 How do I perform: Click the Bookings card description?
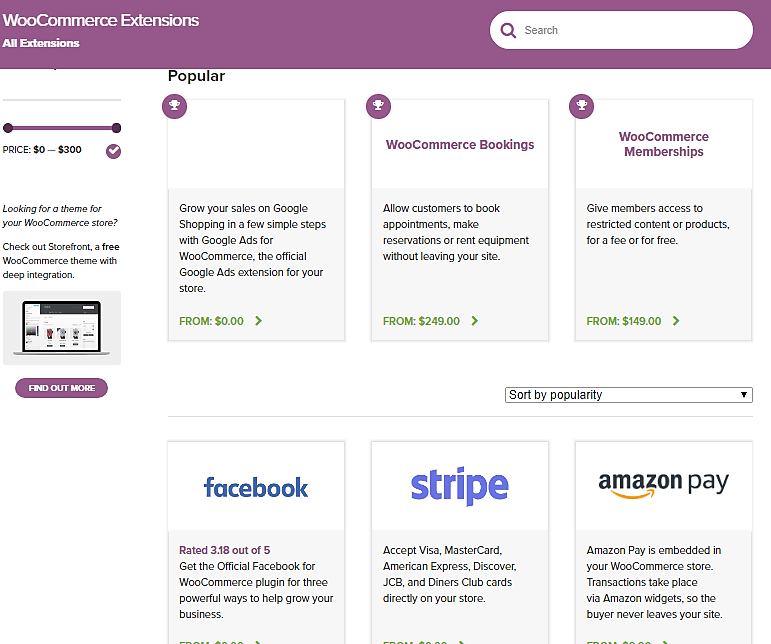(x=456, y=232)
